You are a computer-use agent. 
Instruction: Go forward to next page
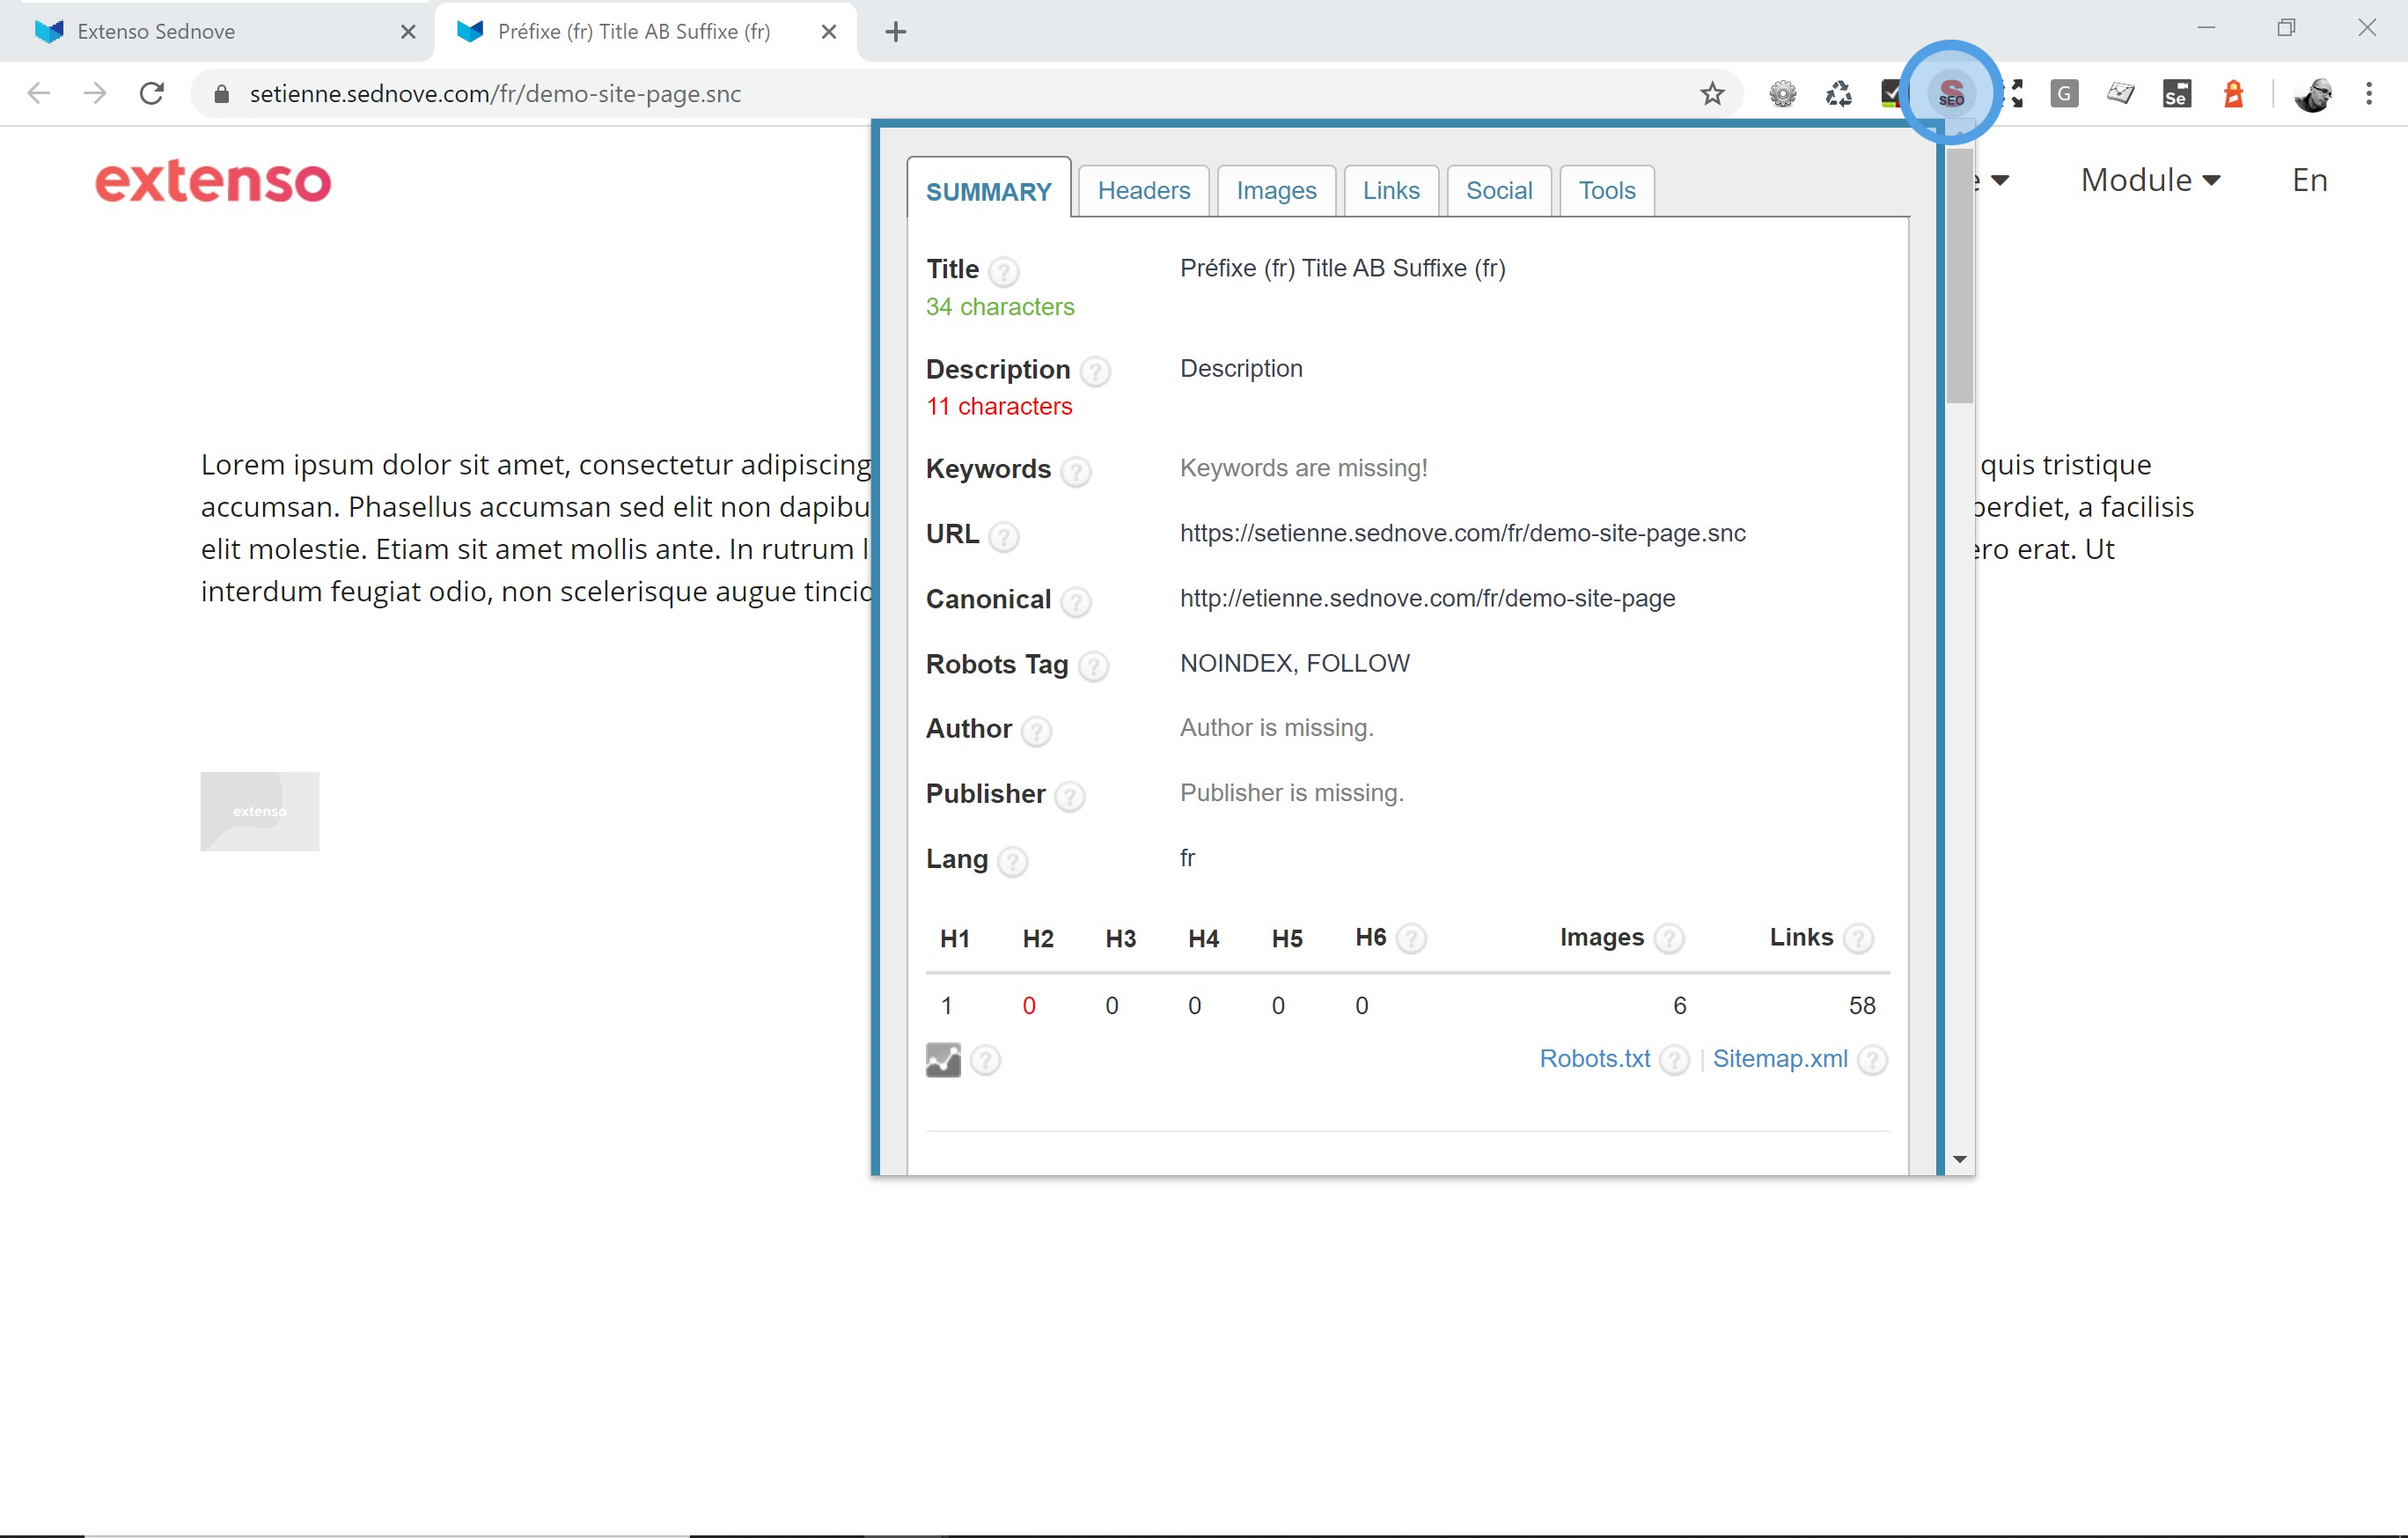tap(95, 94)
